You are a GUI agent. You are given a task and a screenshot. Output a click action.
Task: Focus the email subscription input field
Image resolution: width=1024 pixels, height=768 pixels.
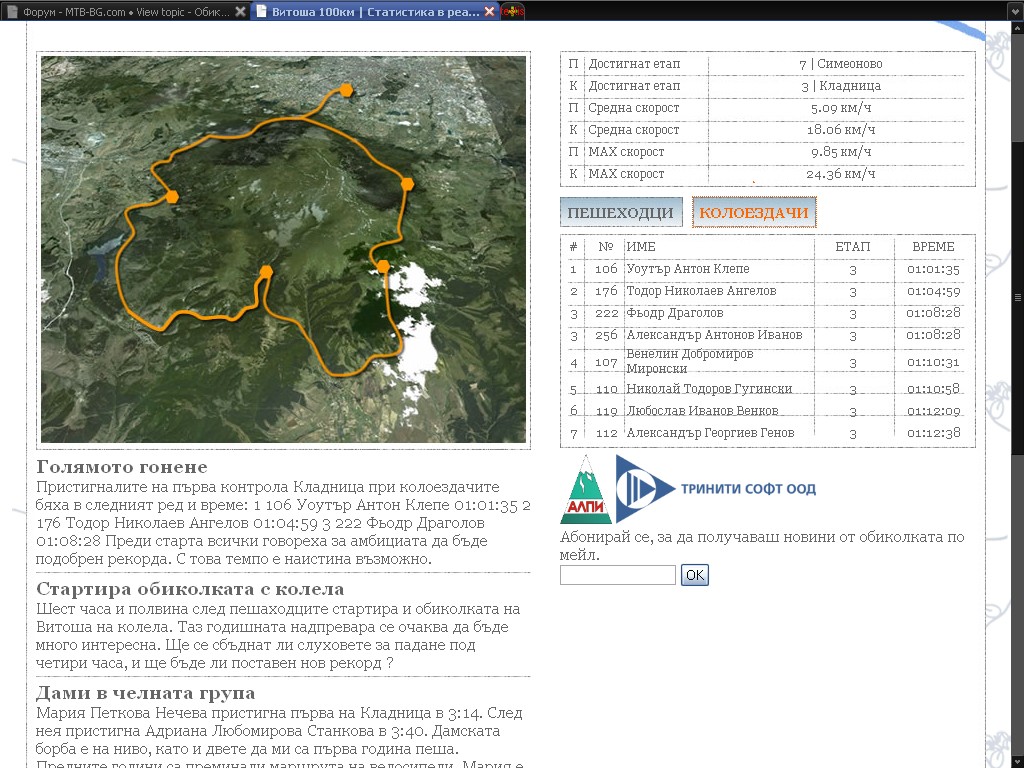(x=618, y=575)
